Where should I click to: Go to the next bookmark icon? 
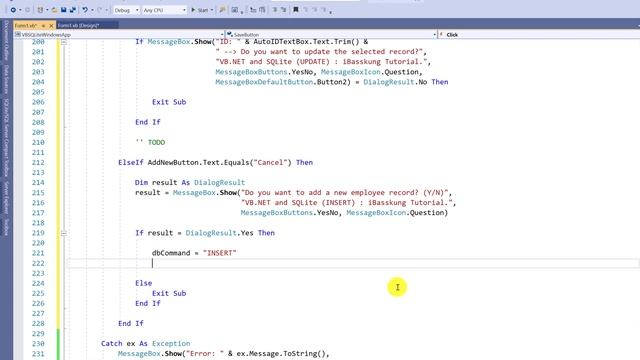(315, 10)
